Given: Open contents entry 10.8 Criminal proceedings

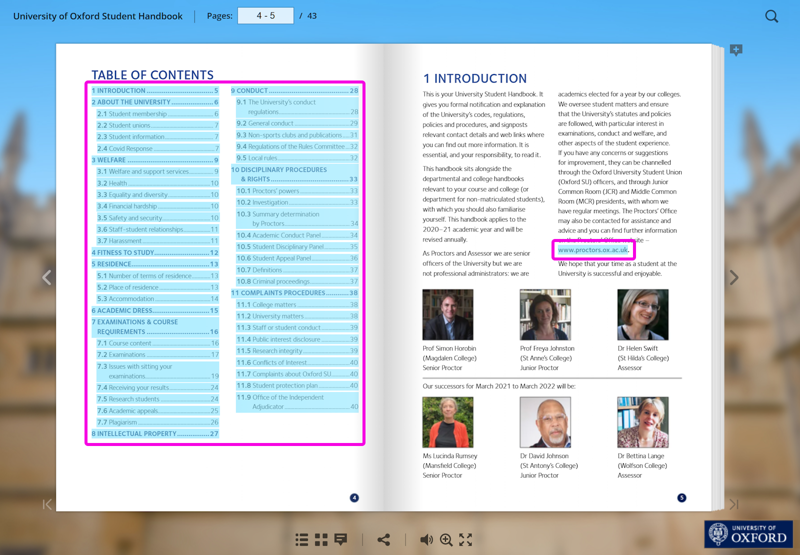Looking at the screenshot, I should (297, 282).
